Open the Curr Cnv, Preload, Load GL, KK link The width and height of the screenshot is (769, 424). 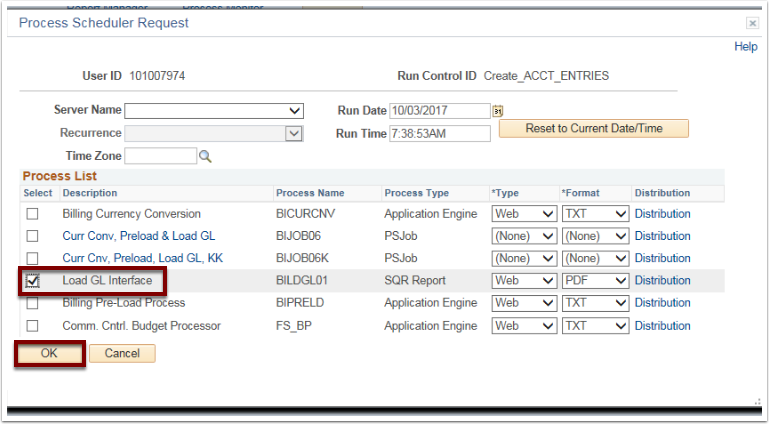(x=143, y=258)
